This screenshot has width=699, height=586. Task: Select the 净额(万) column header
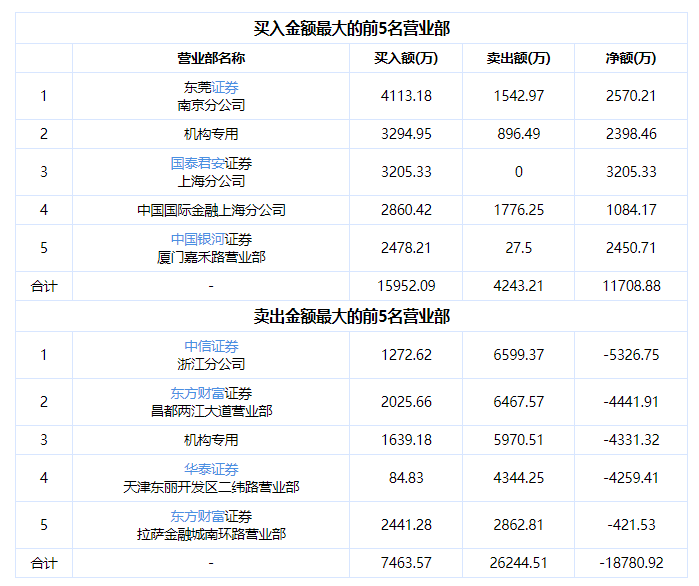(631, 58)
